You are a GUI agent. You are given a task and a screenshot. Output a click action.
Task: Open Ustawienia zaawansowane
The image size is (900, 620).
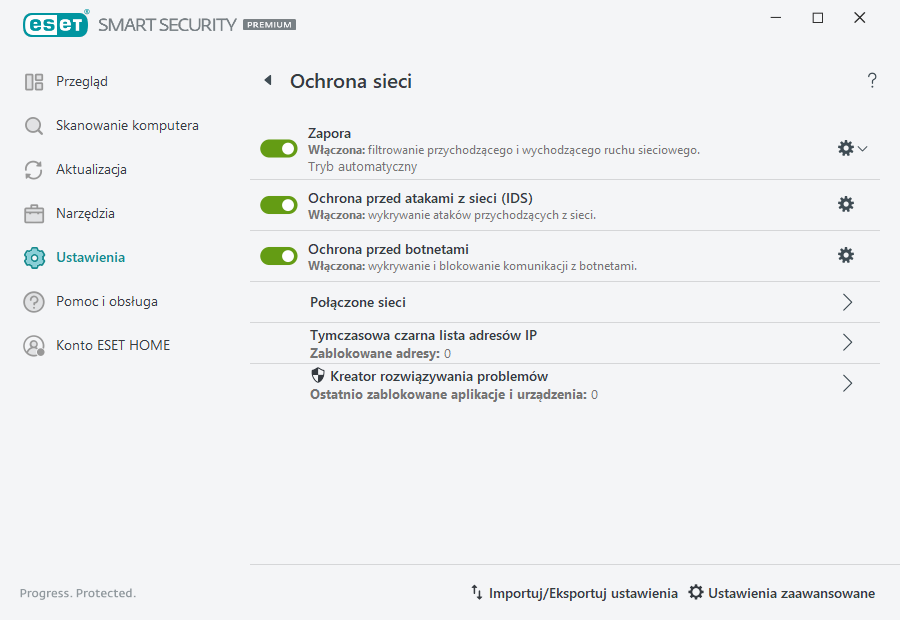point(790,593)
